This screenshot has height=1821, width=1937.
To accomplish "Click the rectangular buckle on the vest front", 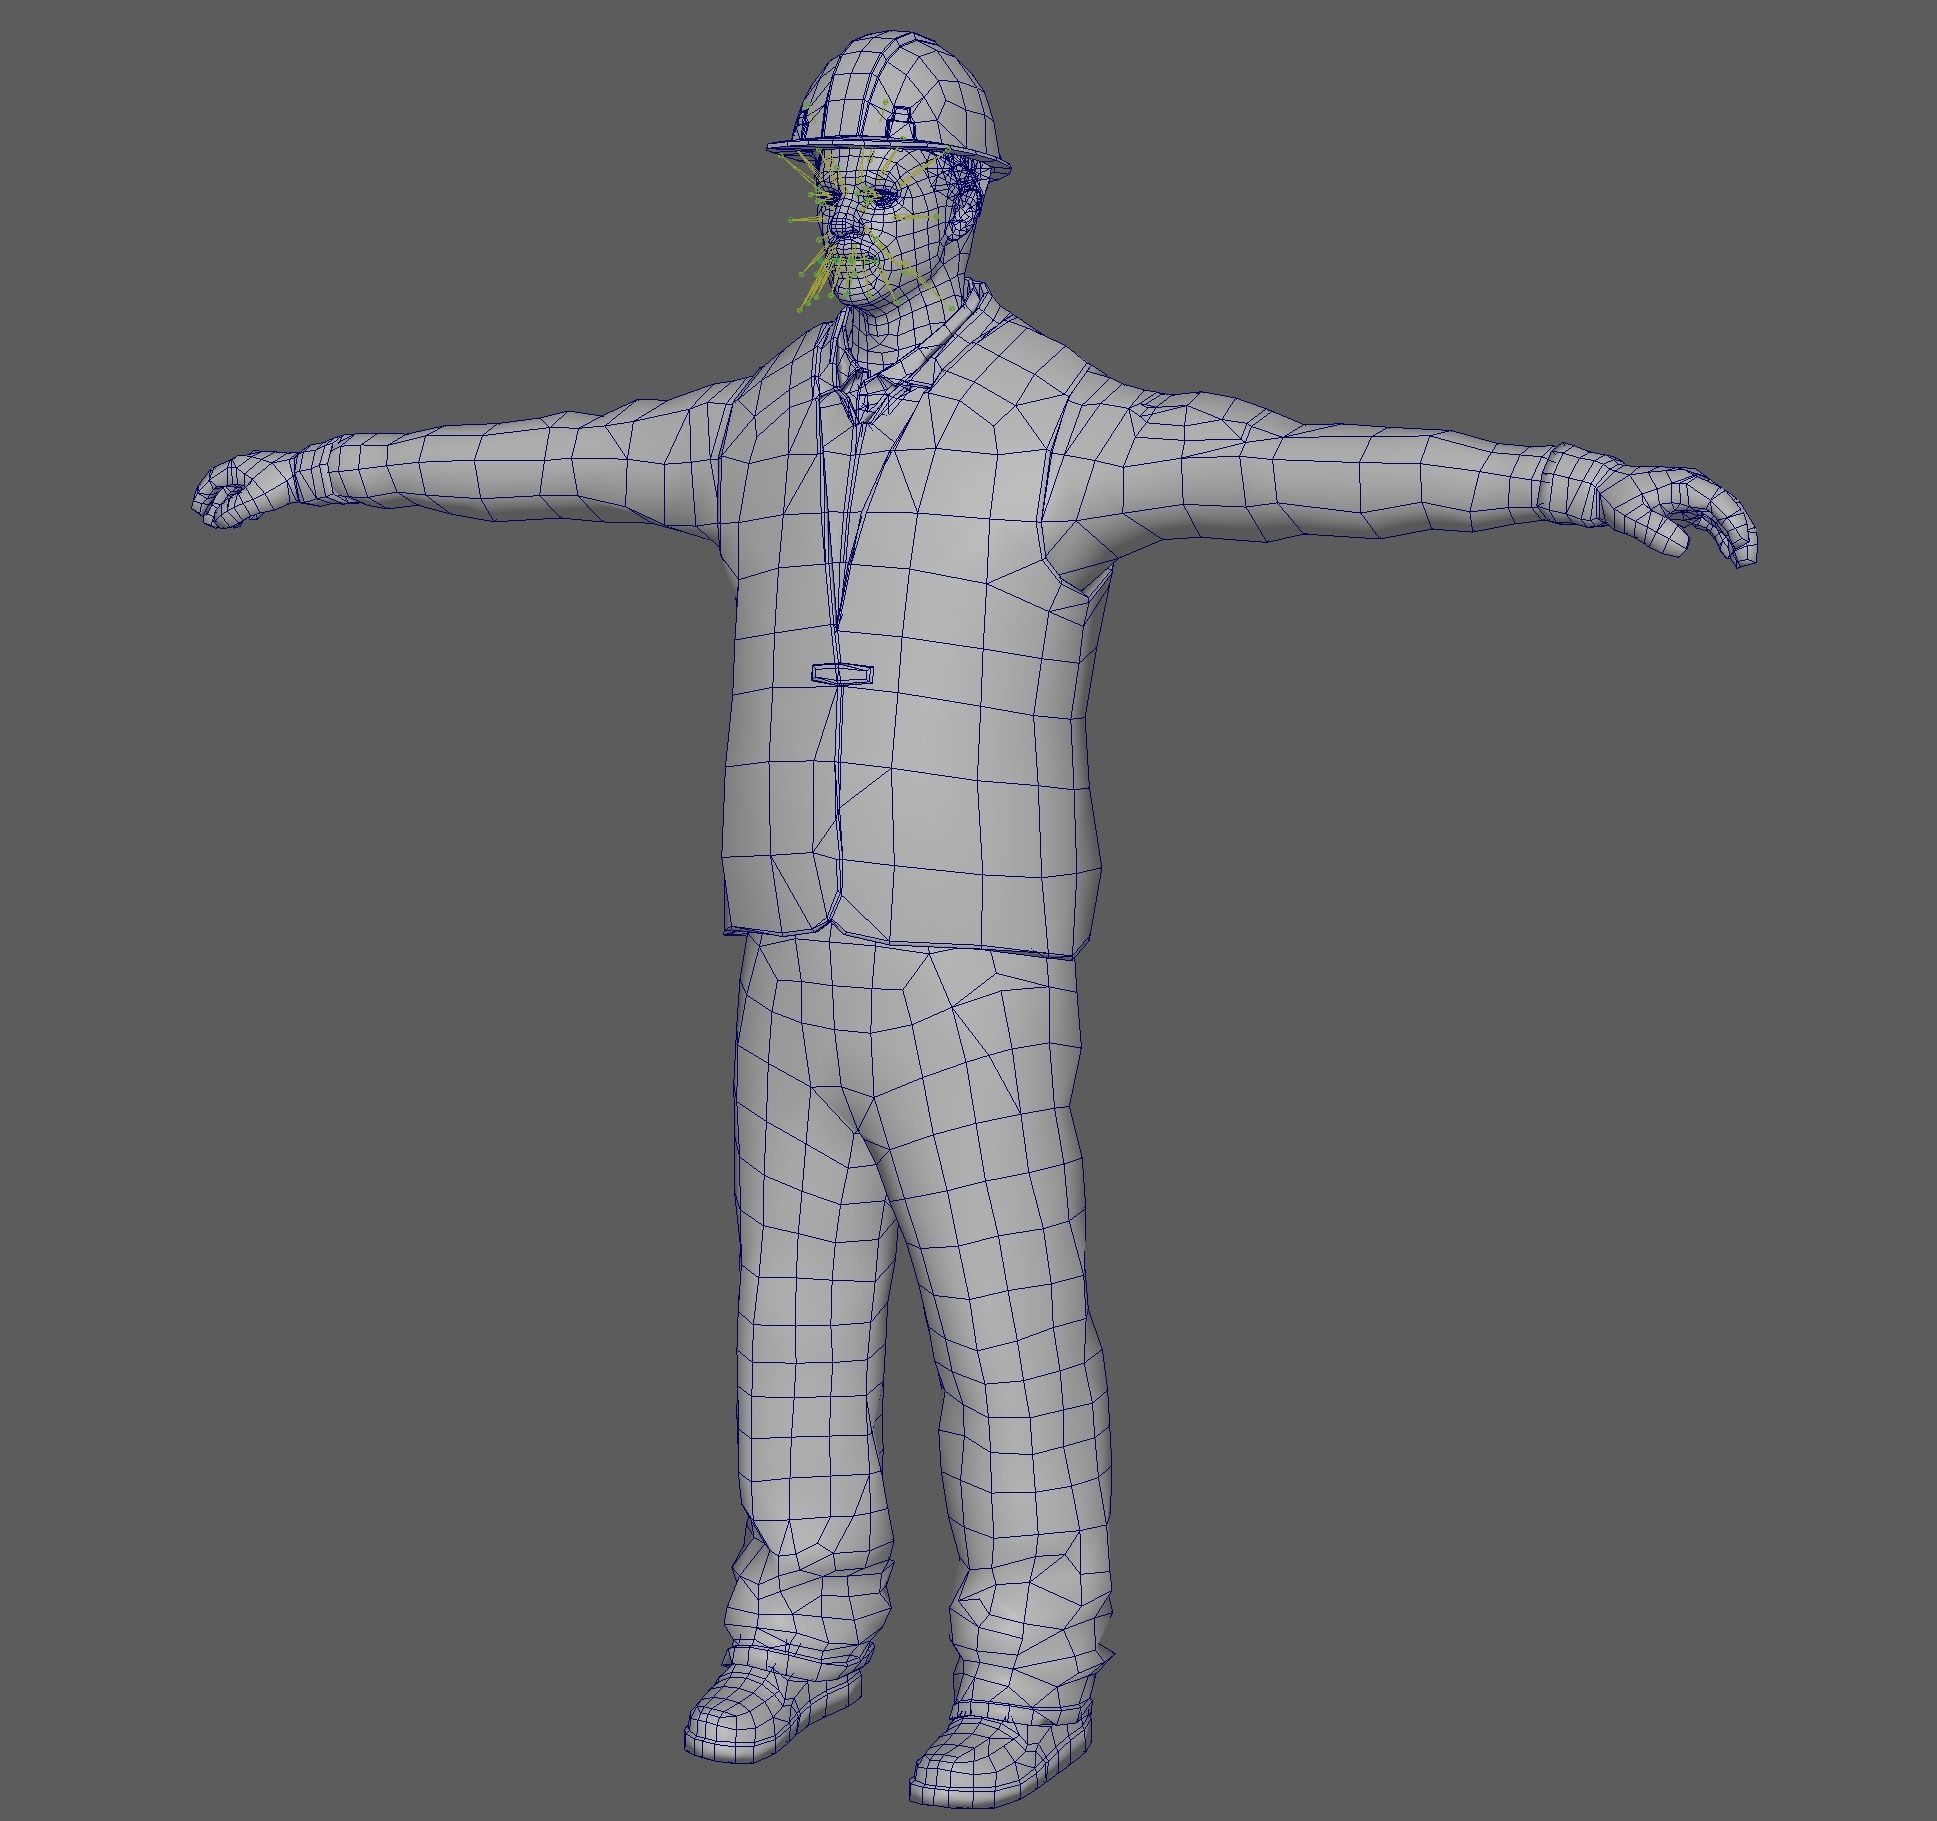I will pyautogui.click(x=840, y=673).
